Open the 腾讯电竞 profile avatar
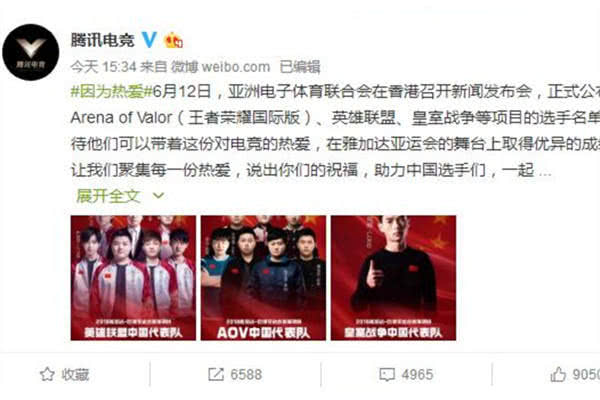600x400 pixels. [31, 52]
